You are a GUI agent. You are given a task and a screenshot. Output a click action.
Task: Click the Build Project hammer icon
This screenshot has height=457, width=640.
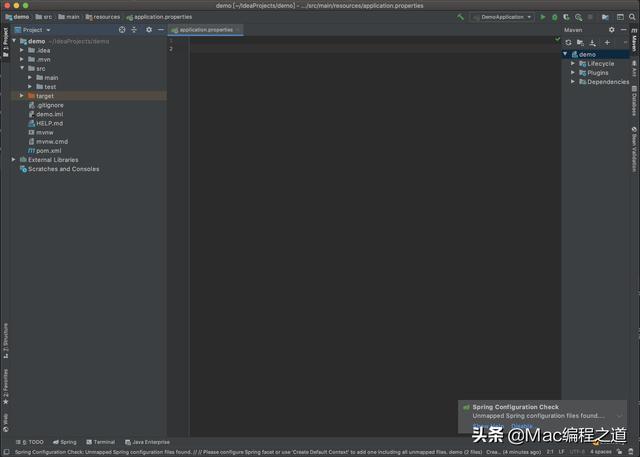pos(460,17)
